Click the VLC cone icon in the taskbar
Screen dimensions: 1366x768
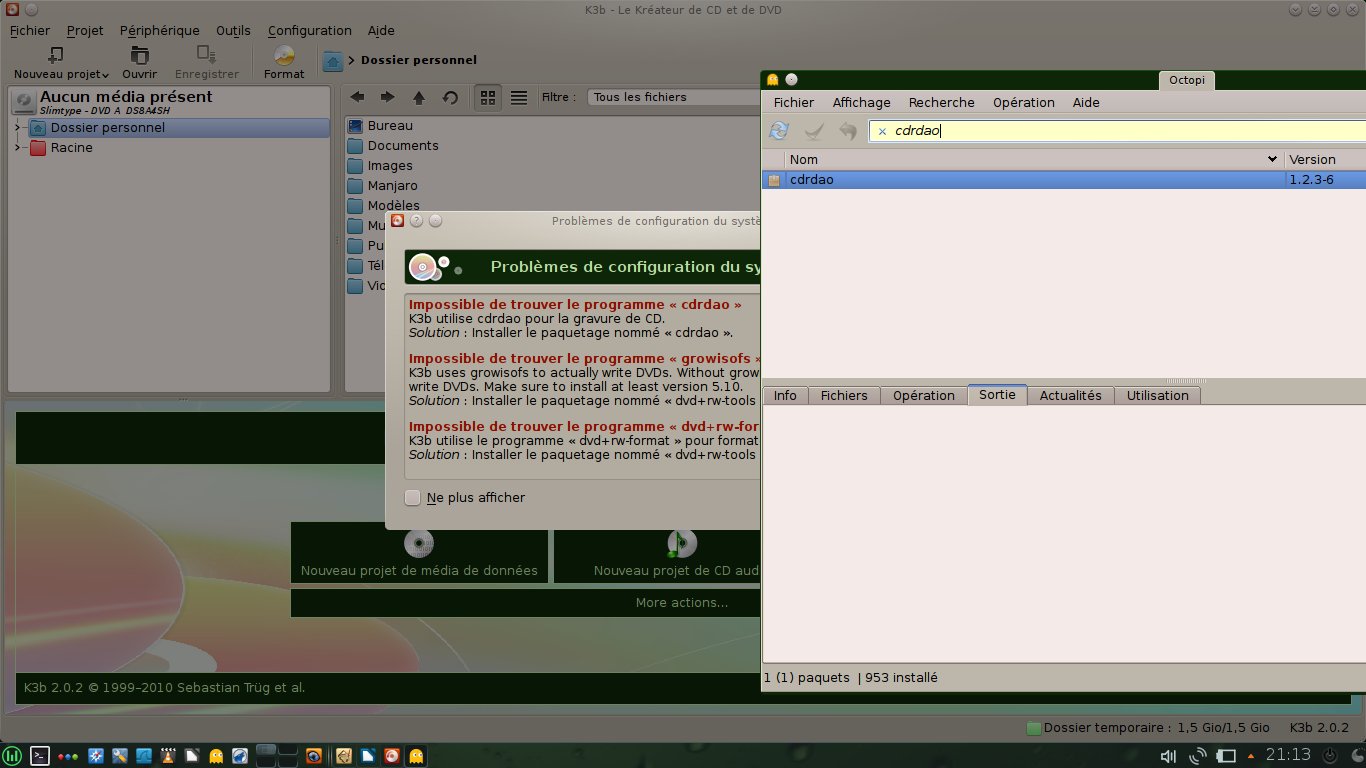click(168, 756)
